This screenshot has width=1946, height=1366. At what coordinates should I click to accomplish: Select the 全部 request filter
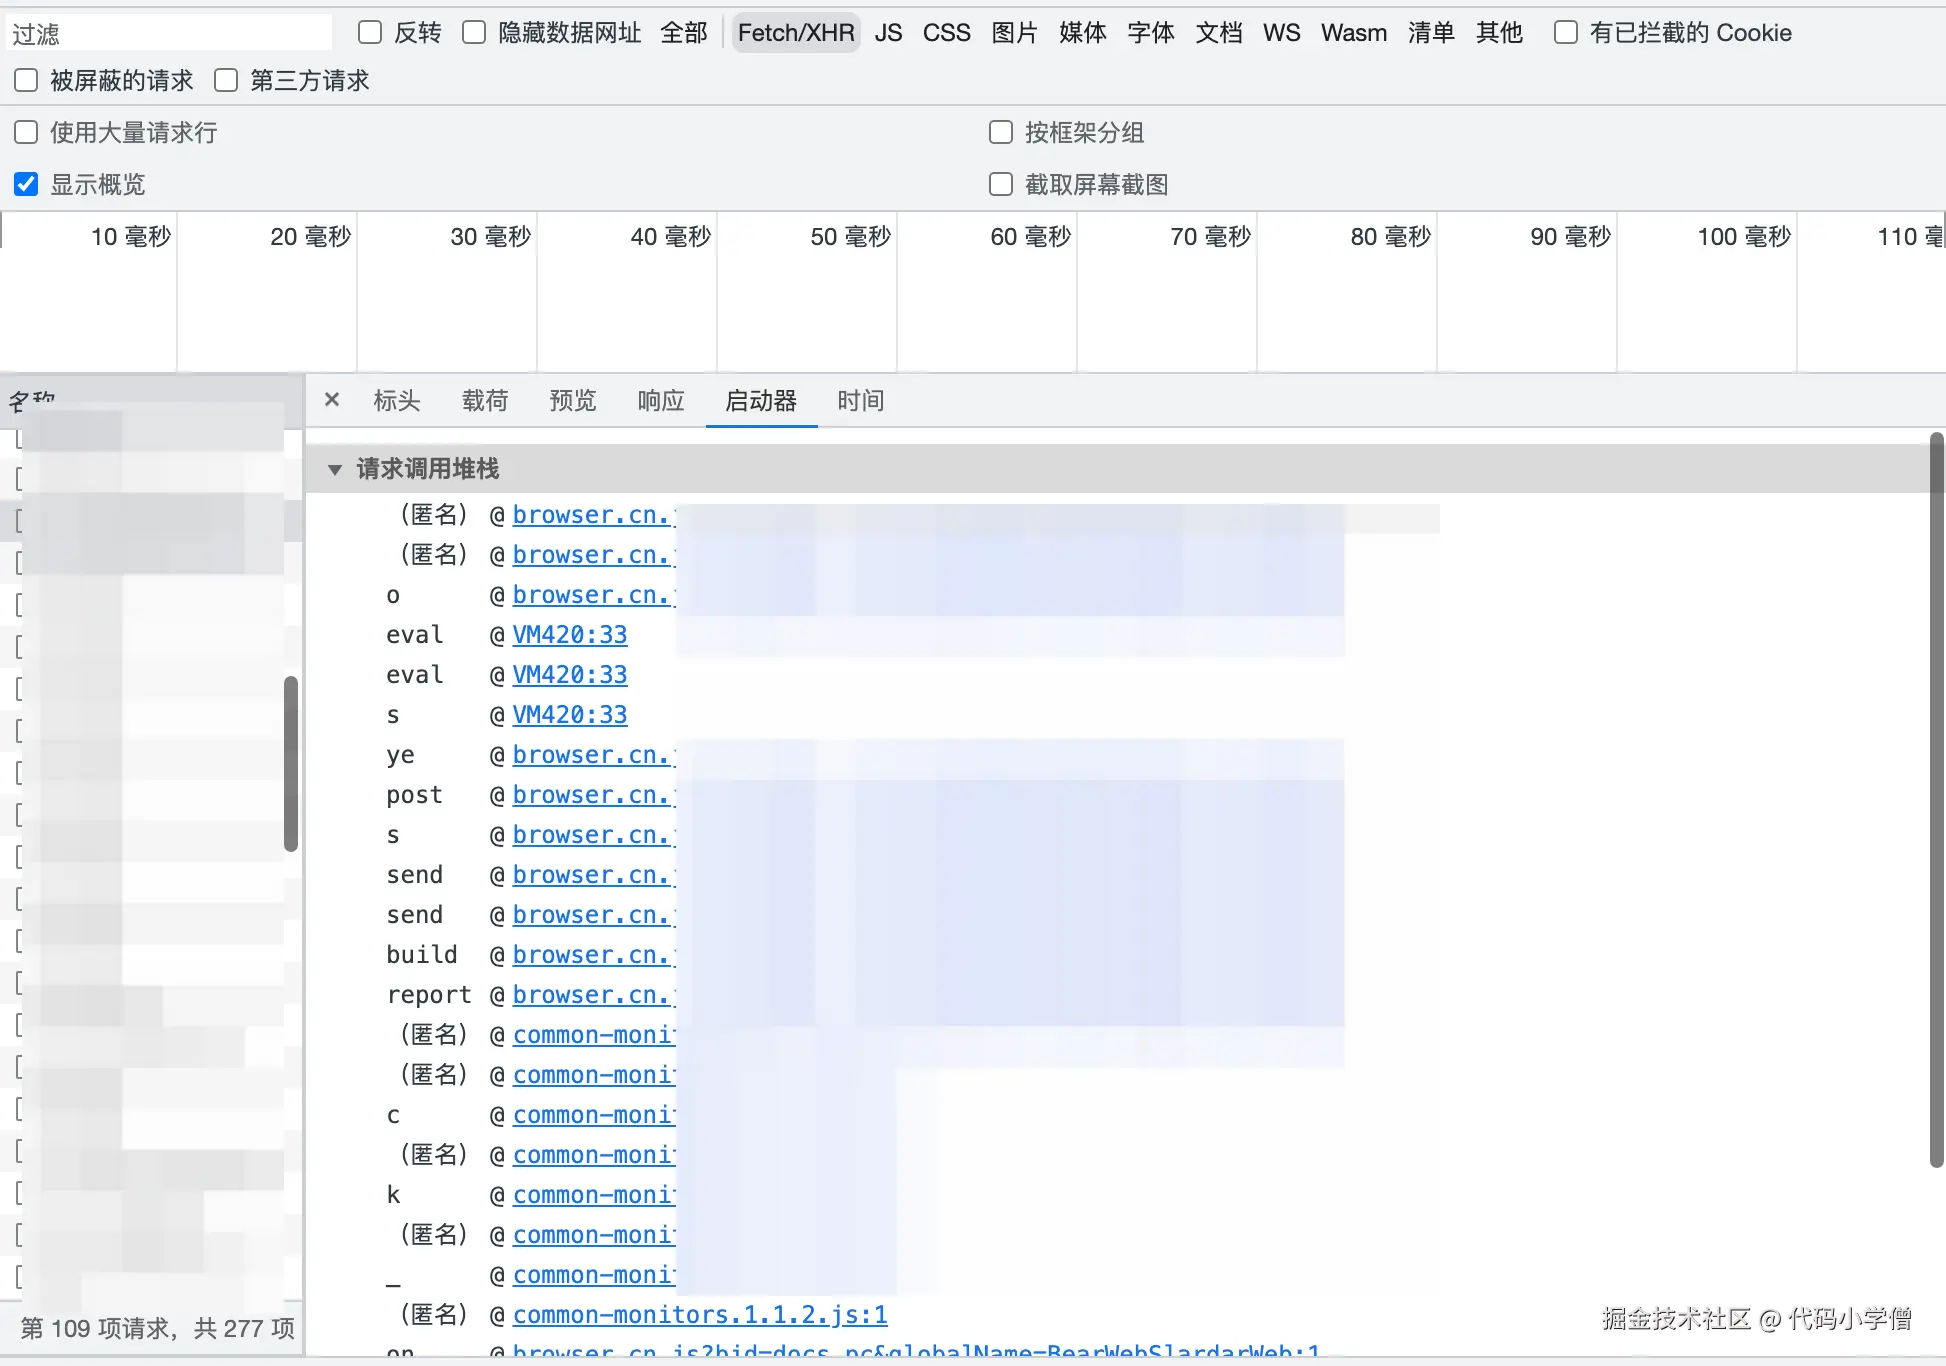pyautogui.click(x=684, y=33)
